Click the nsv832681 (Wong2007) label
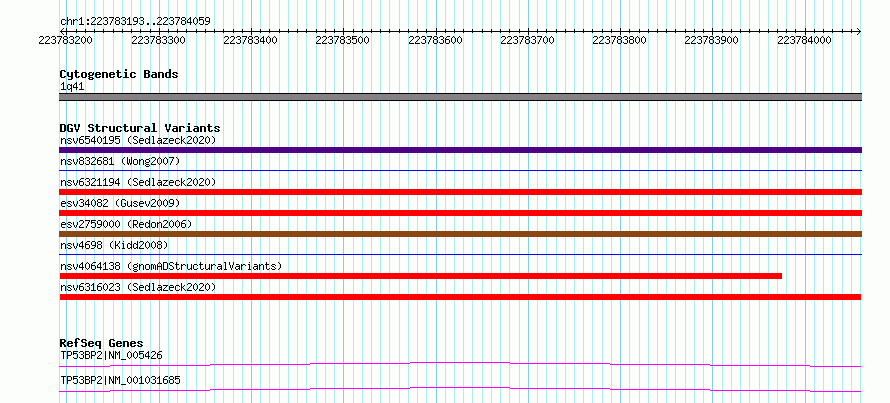This screenshot has width=890, height=403. (120, 162)
